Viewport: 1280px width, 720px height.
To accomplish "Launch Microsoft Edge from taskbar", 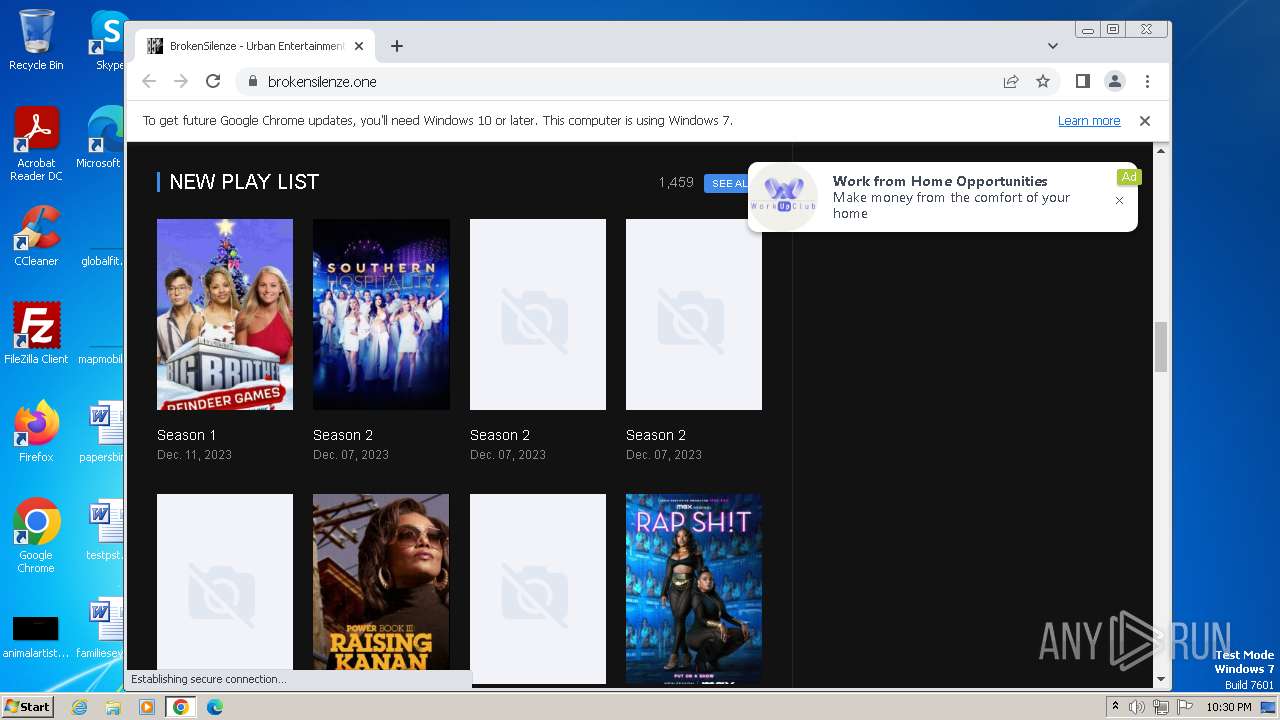I will coord(215,707).
